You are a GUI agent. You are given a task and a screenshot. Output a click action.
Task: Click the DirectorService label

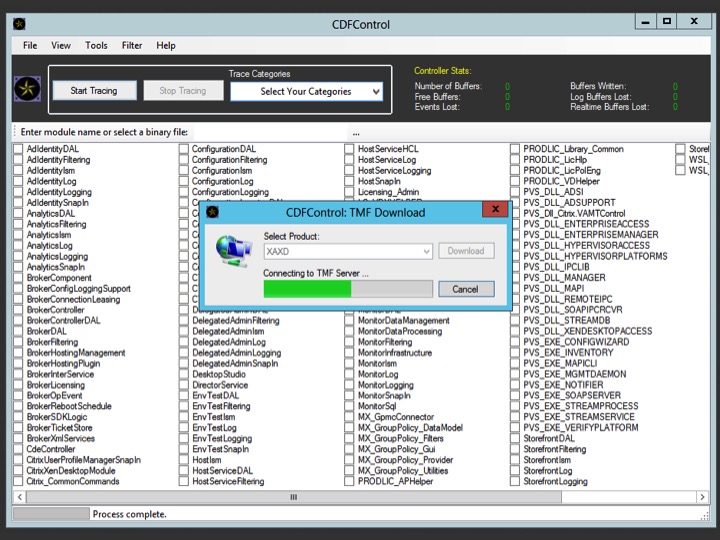click(x=220, y=385)
